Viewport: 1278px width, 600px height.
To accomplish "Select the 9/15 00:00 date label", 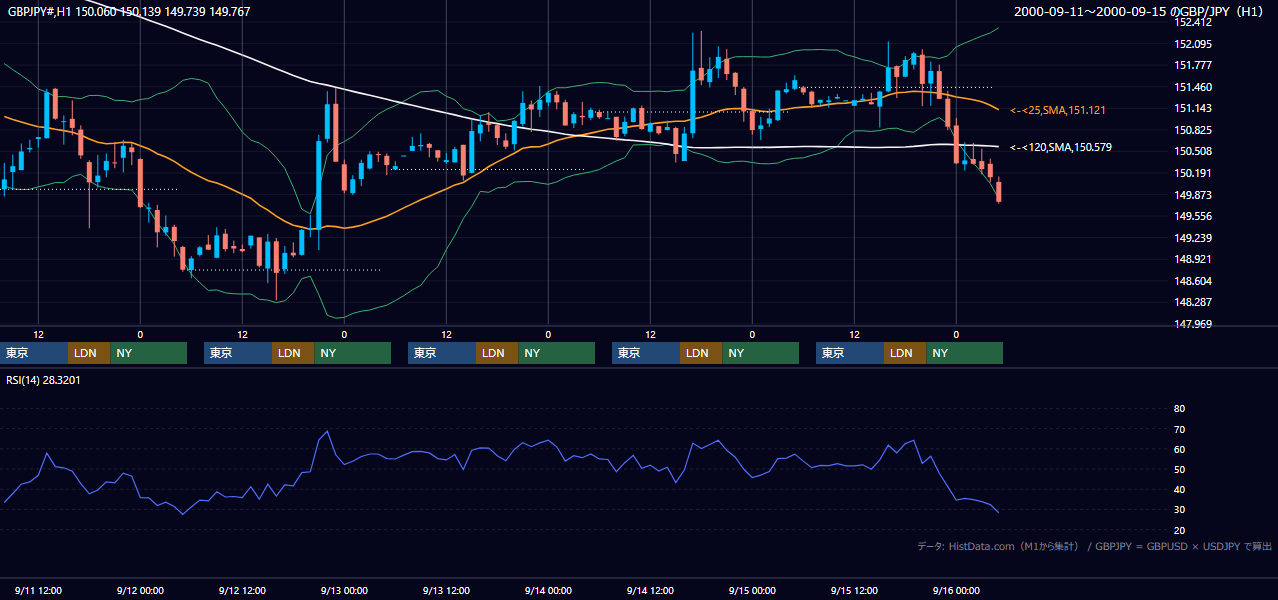I will (x=753, y=590).
